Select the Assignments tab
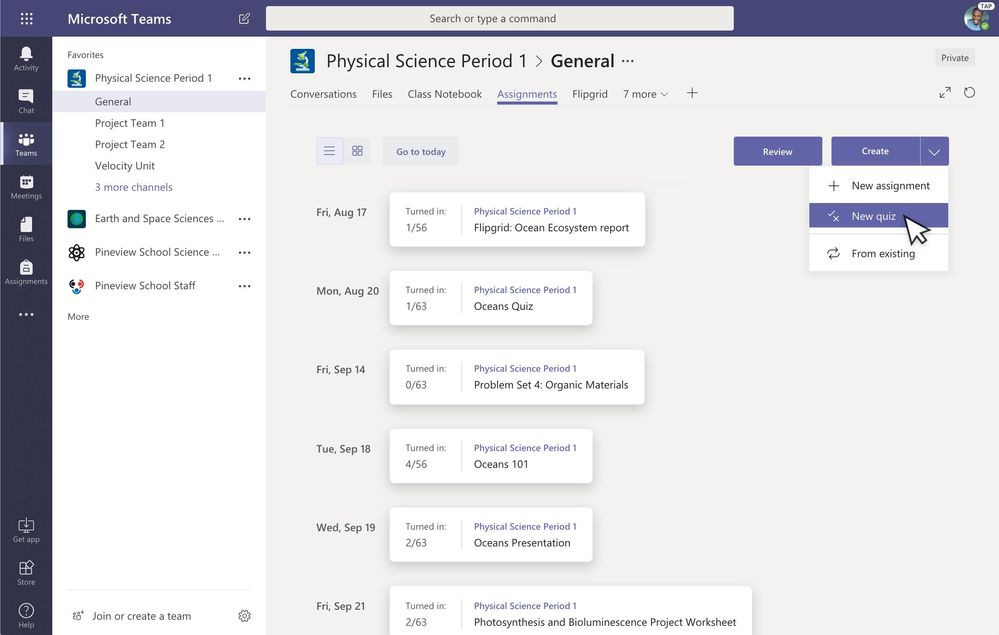The image size is (999, 635). pyautogui.click(x=527, y=94)
